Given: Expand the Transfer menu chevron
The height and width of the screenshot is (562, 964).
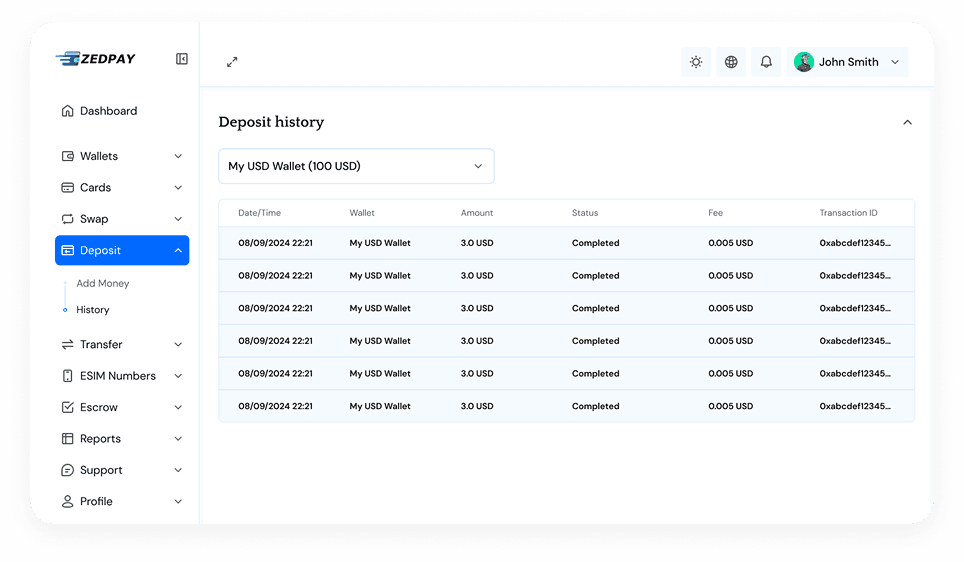Looking at the screenshot, I should [x=178, y=344].
